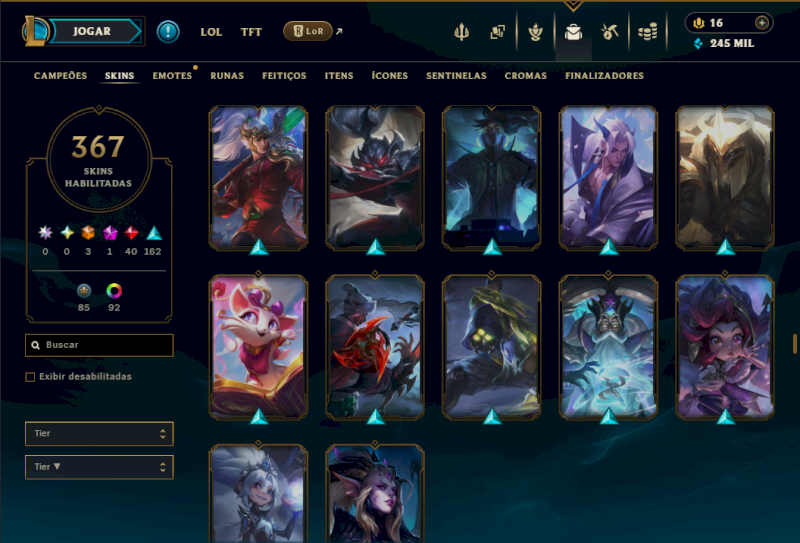The height and width of the screenshot is (543, 800).
Task: Switch to the Campeões tab
Action: pyautogui.click(x=60, y=76)
